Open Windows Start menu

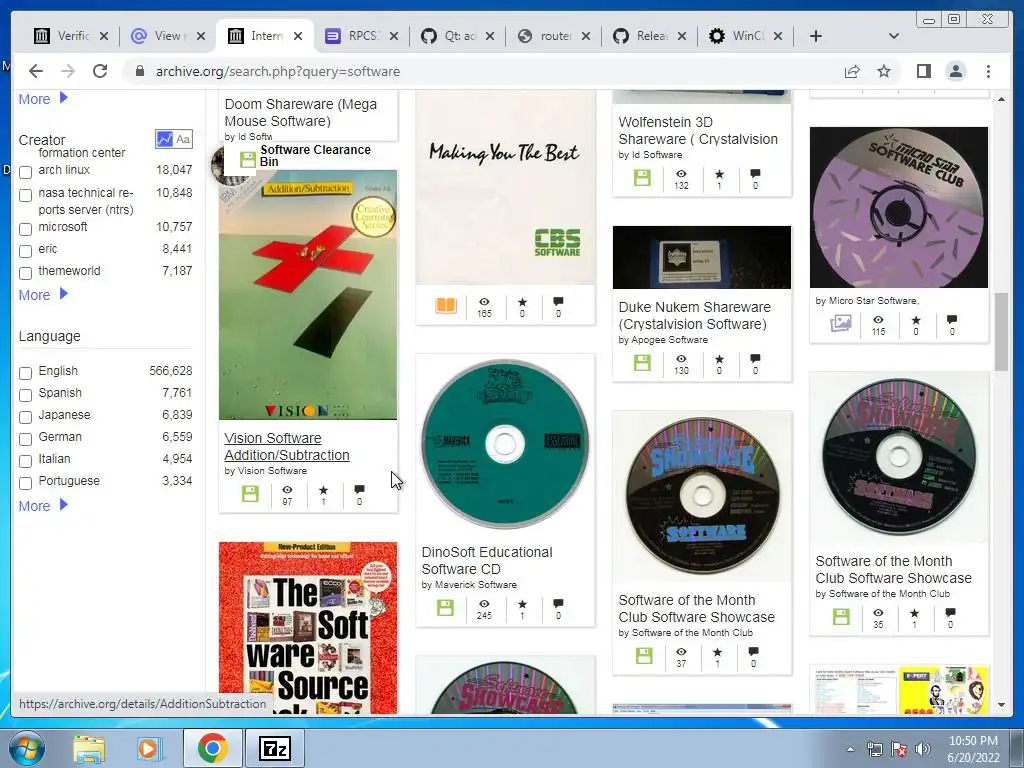[26, 748]
